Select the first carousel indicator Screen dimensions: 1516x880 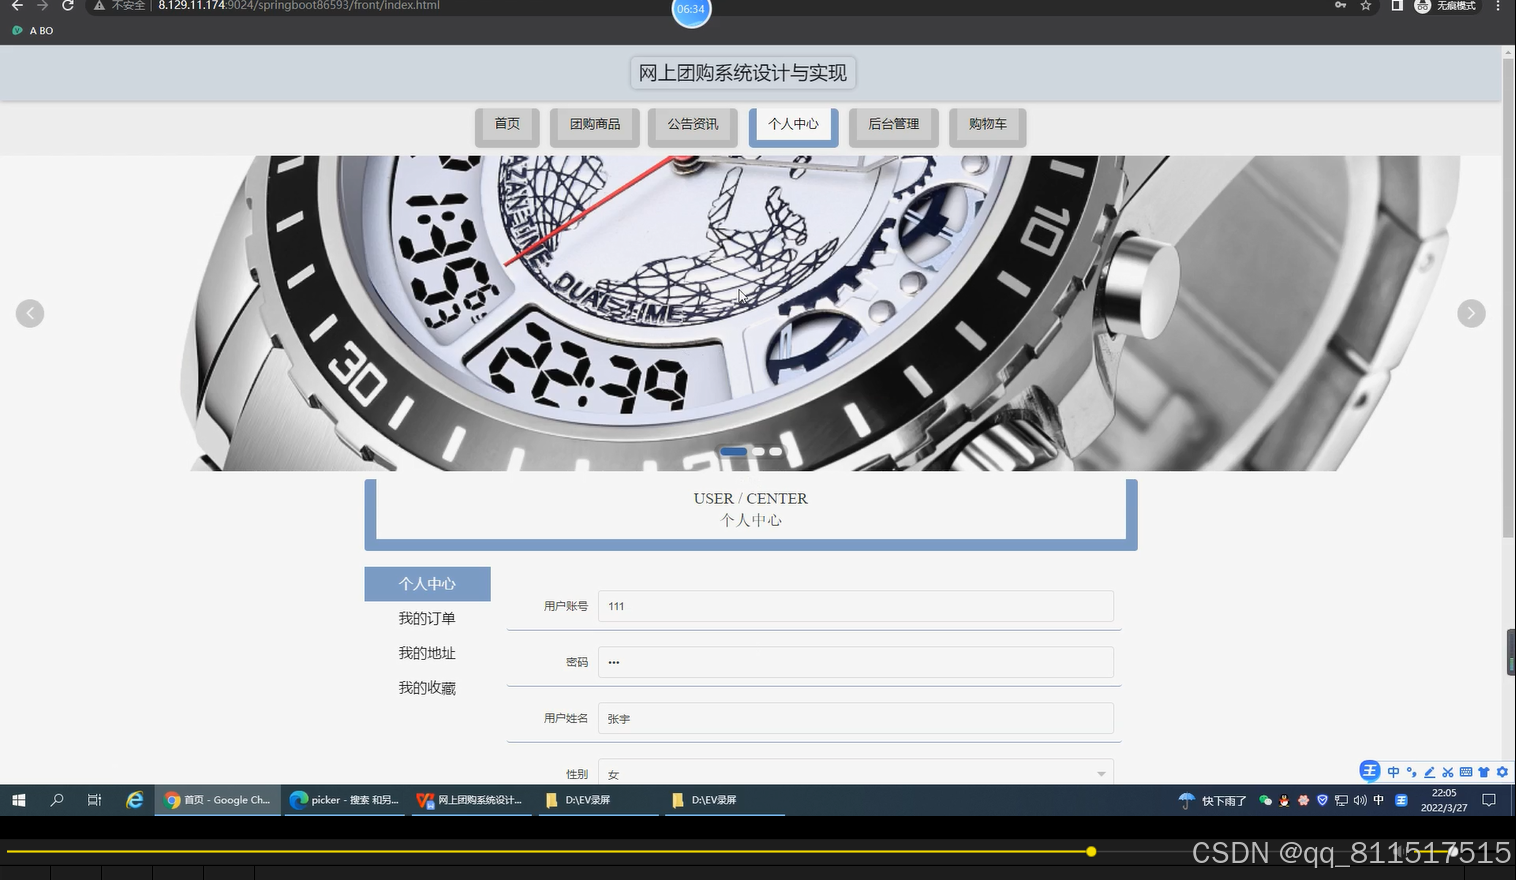(x=733, y=452)
